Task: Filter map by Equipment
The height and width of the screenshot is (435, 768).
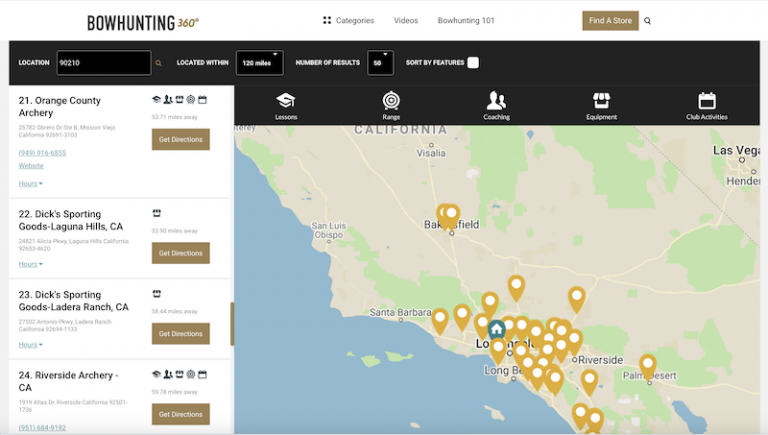Action: click(601, 106)
